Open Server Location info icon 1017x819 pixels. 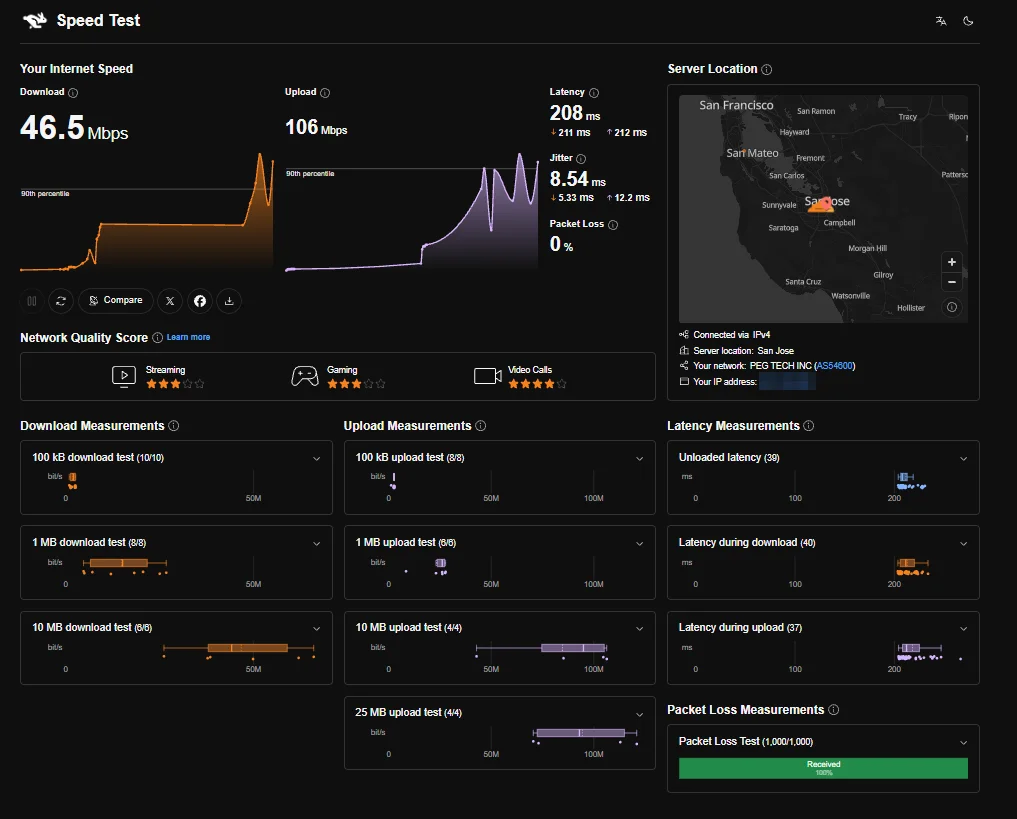[767, 69]
